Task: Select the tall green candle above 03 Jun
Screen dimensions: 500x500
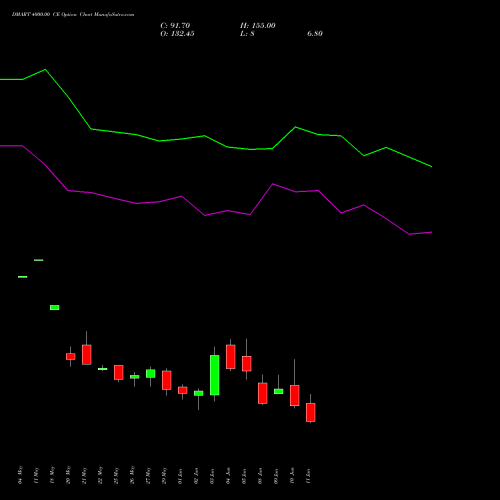Action: [215, 375]
